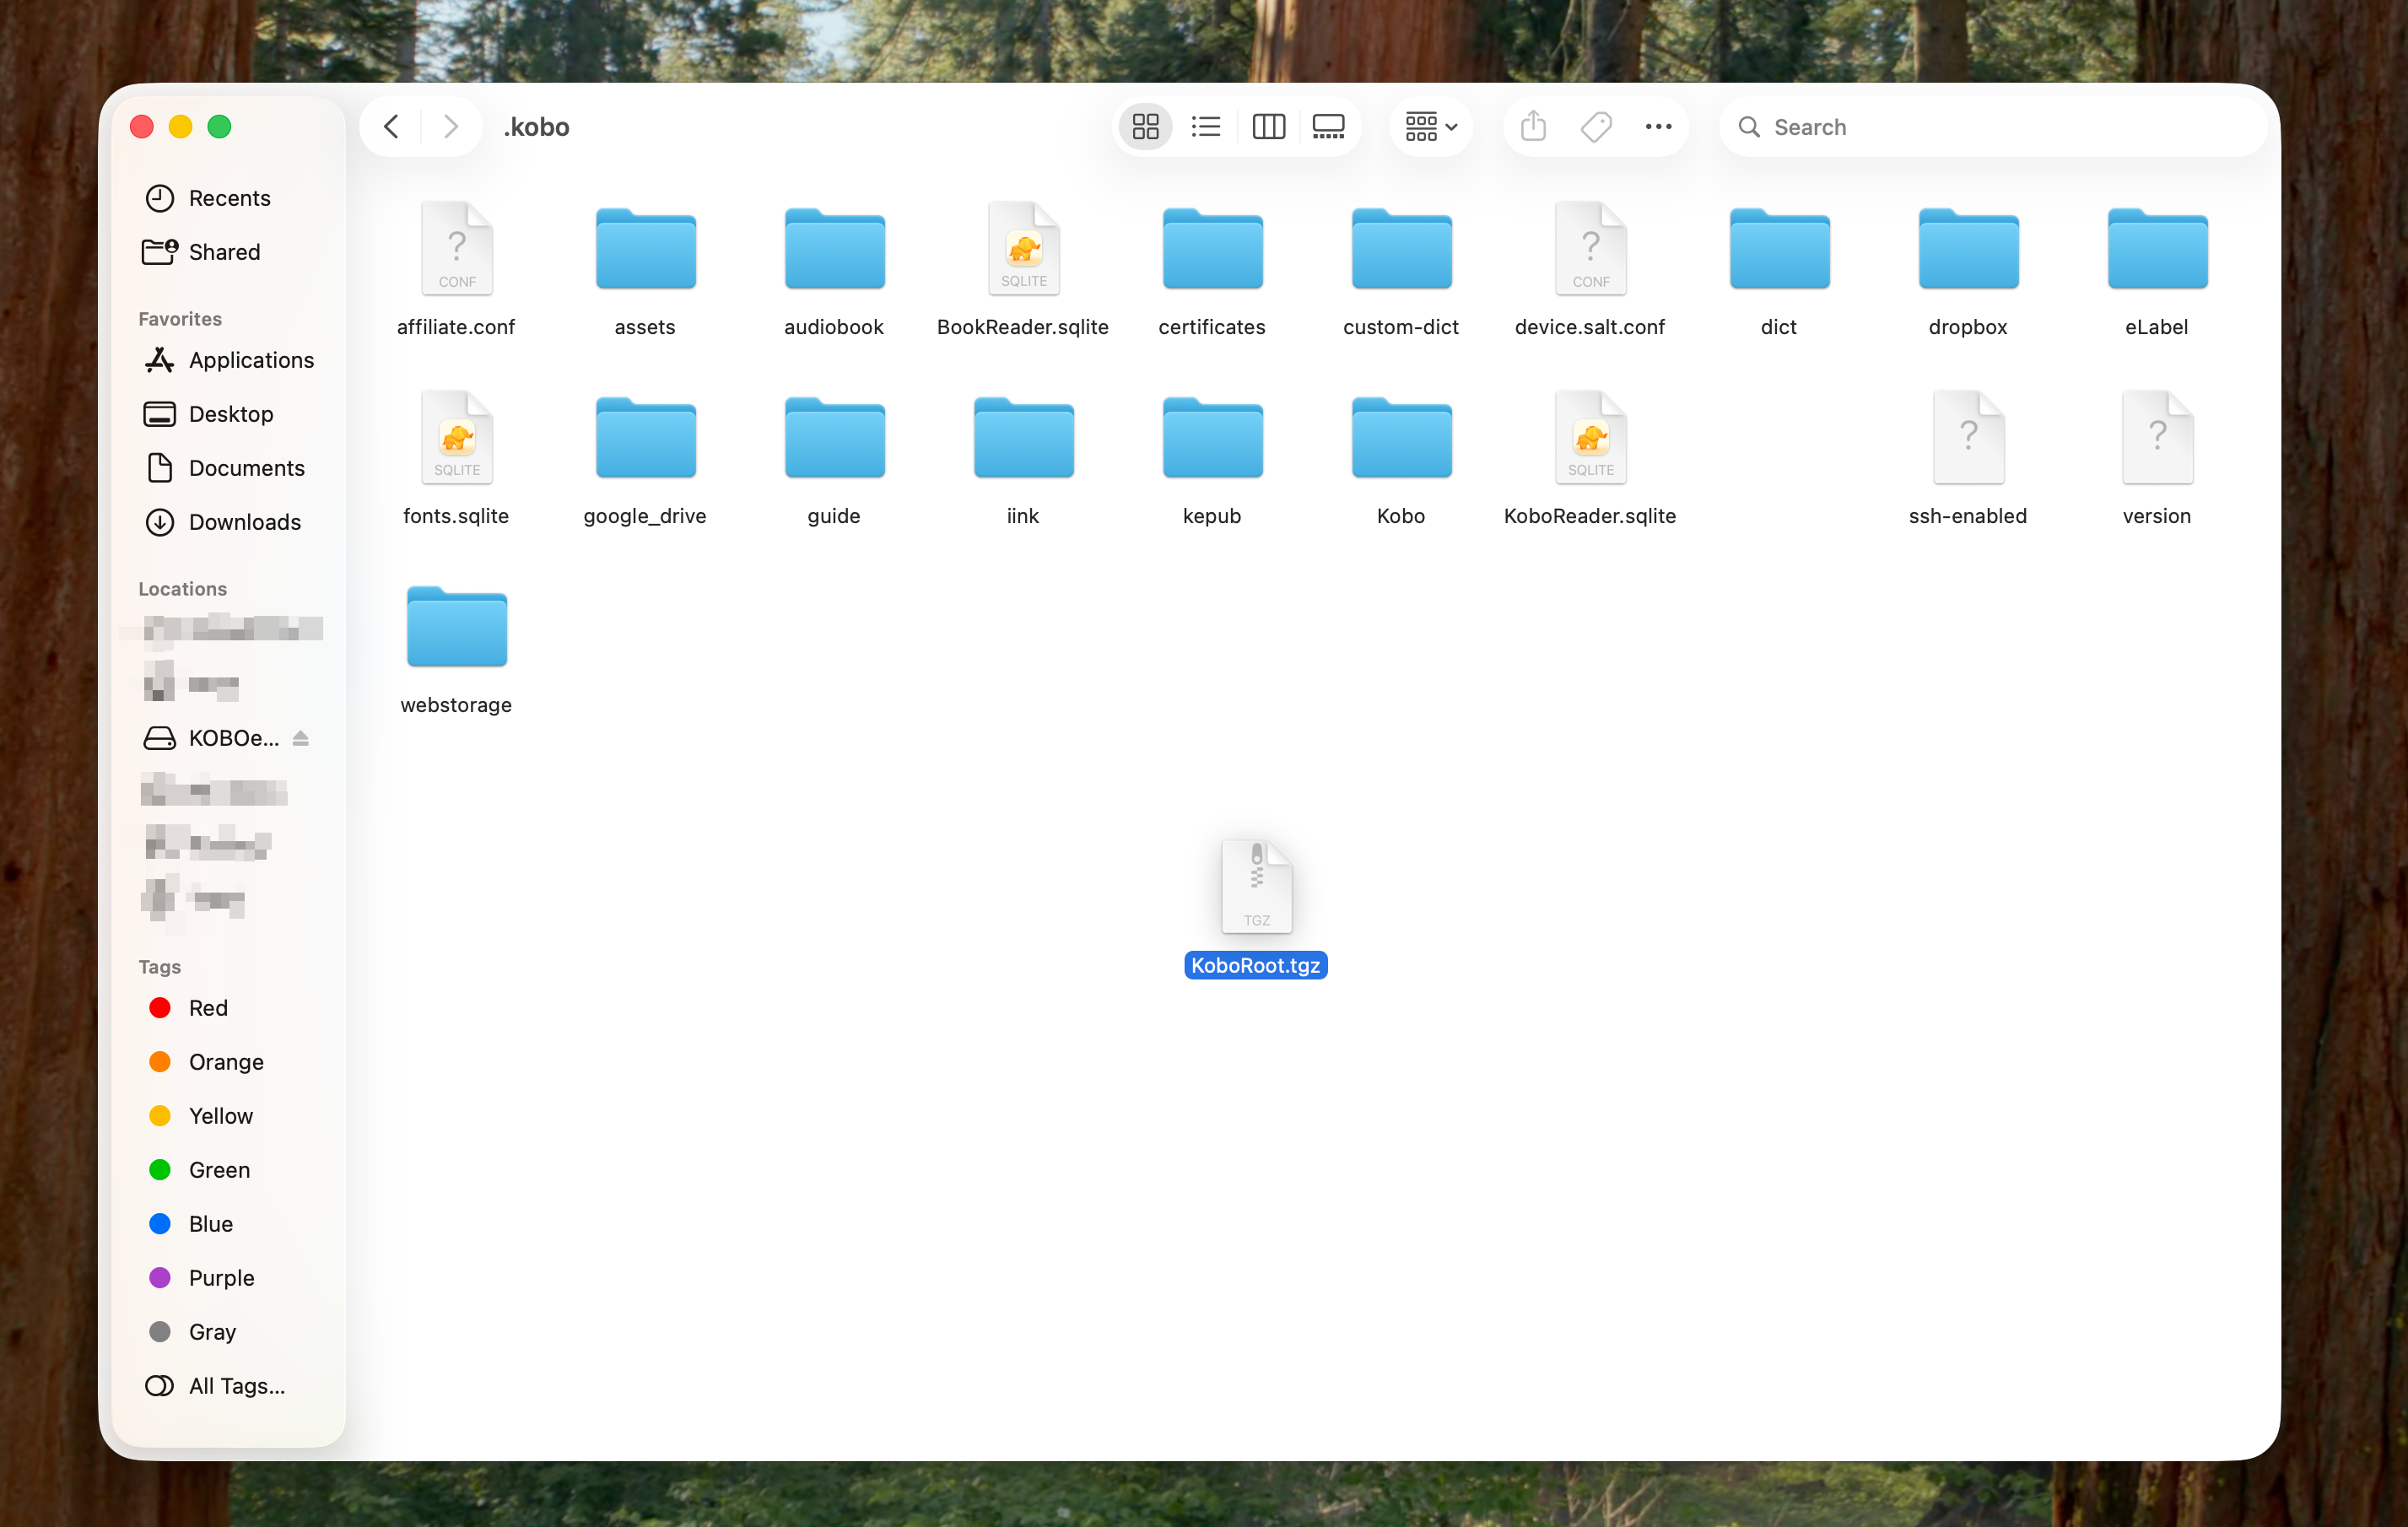The height and width of the screenshot is (1527, 2408).
Task: Switch to list view
Action: 1206,127
